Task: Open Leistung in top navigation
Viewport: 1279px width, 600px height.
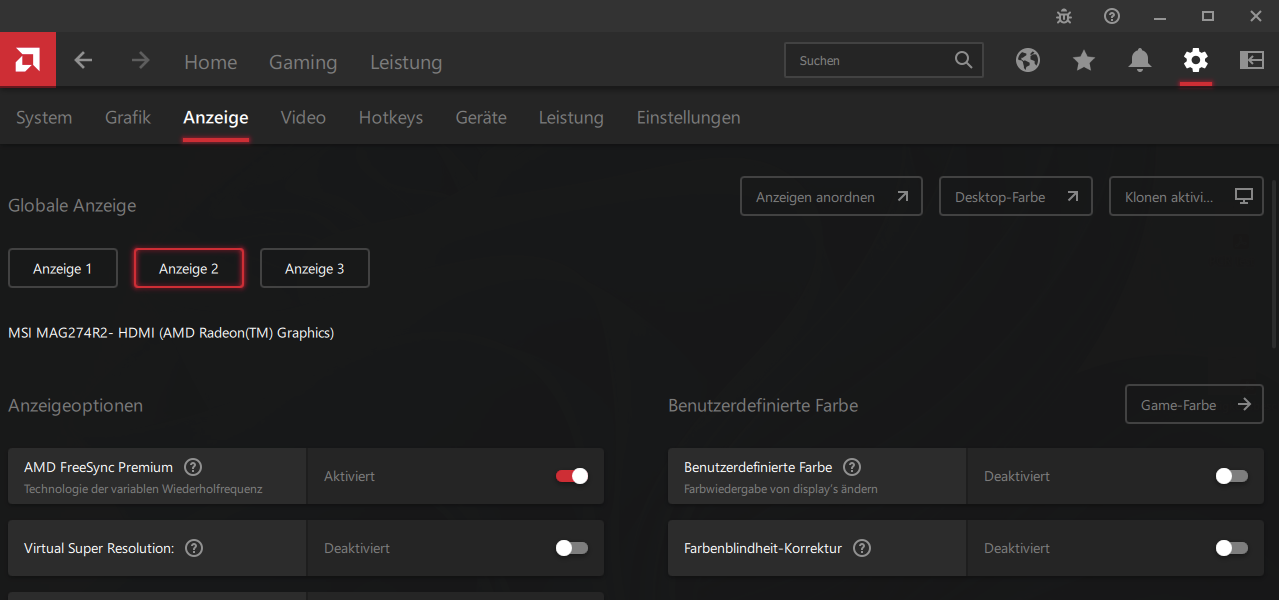Action: 406,62
